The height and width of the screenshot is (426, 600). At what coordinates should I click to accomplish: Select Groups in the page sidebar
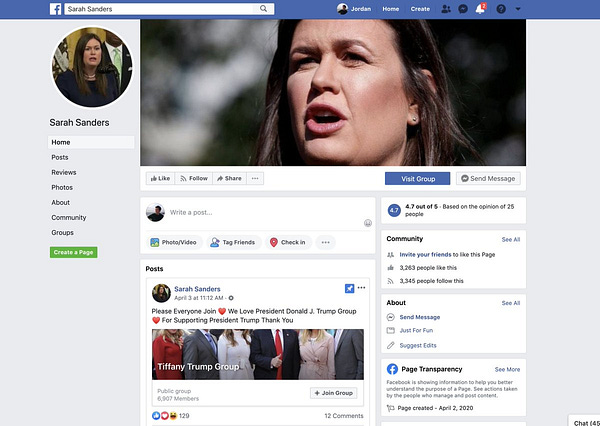pyautogui.click(x=62, y=232)
